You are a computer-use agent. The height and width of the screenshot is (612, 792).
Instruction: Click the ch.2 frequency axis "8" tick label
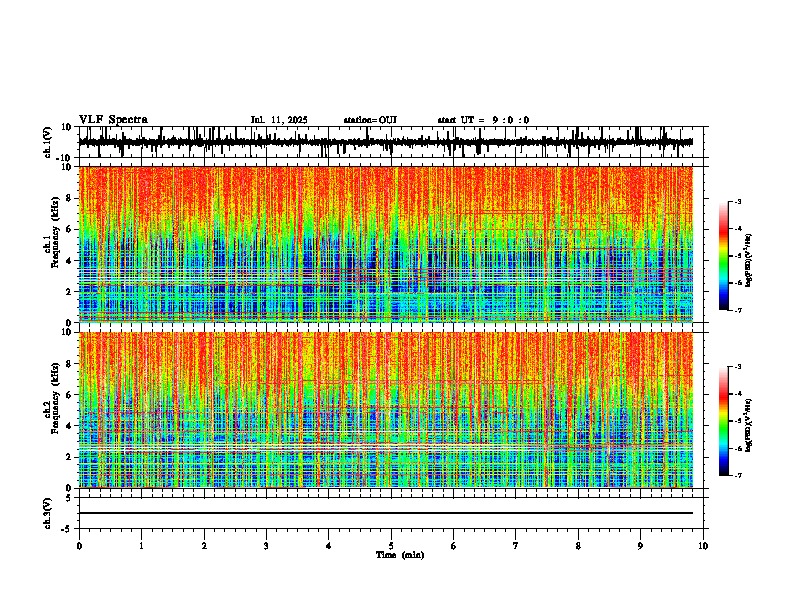pyautogui.click(x=70, y=364)
